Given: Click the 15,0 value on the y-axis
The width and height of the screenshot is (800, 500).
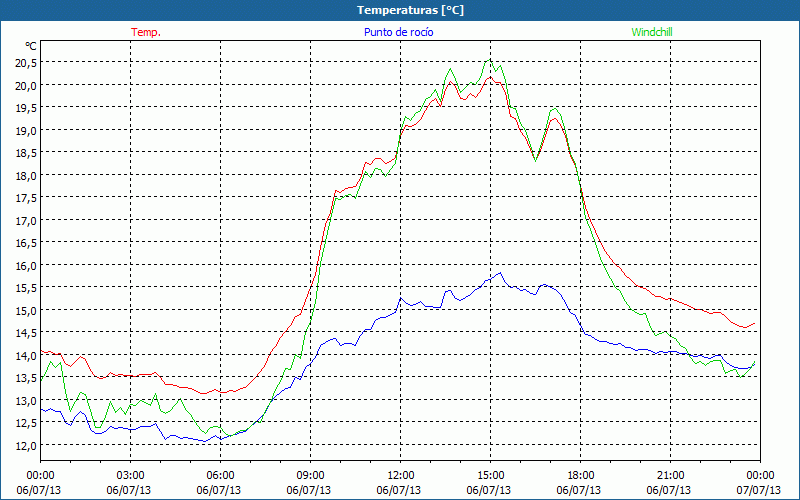Looking at the screenshot, I should point(28,310).
